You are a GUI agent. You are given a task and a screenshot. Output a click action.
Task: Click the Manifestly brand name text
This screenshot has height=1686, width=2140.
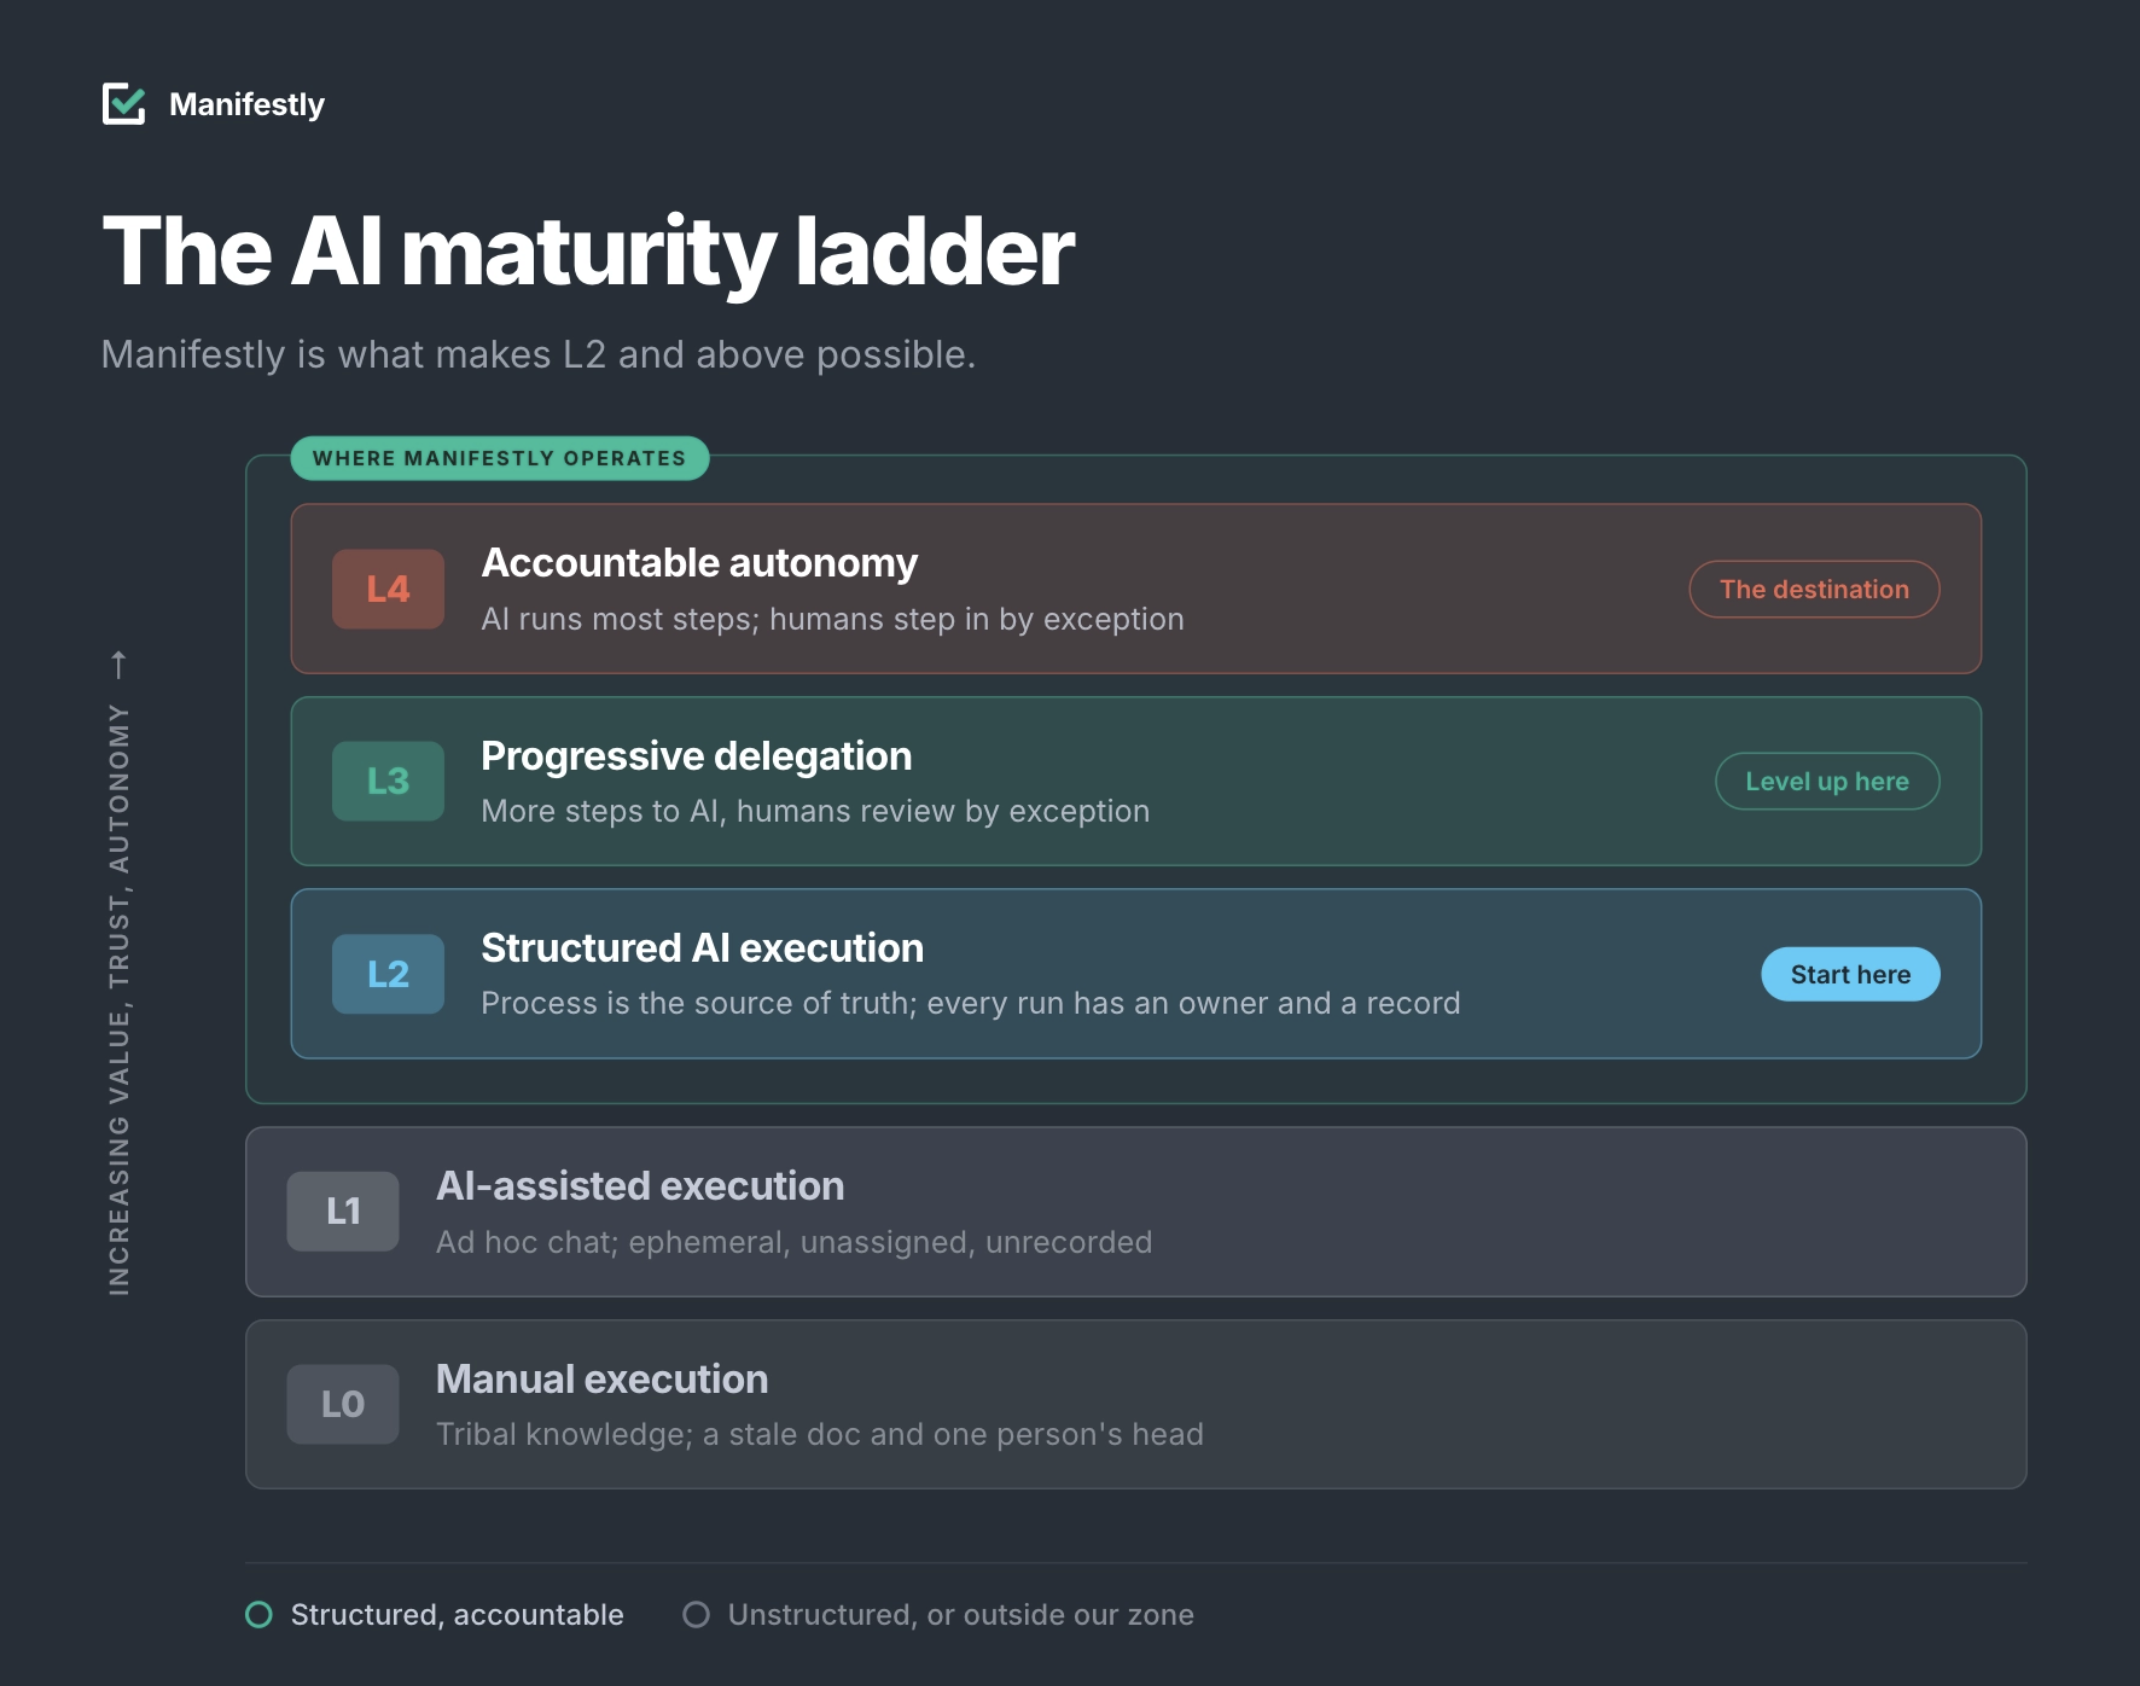pos(247,104)
